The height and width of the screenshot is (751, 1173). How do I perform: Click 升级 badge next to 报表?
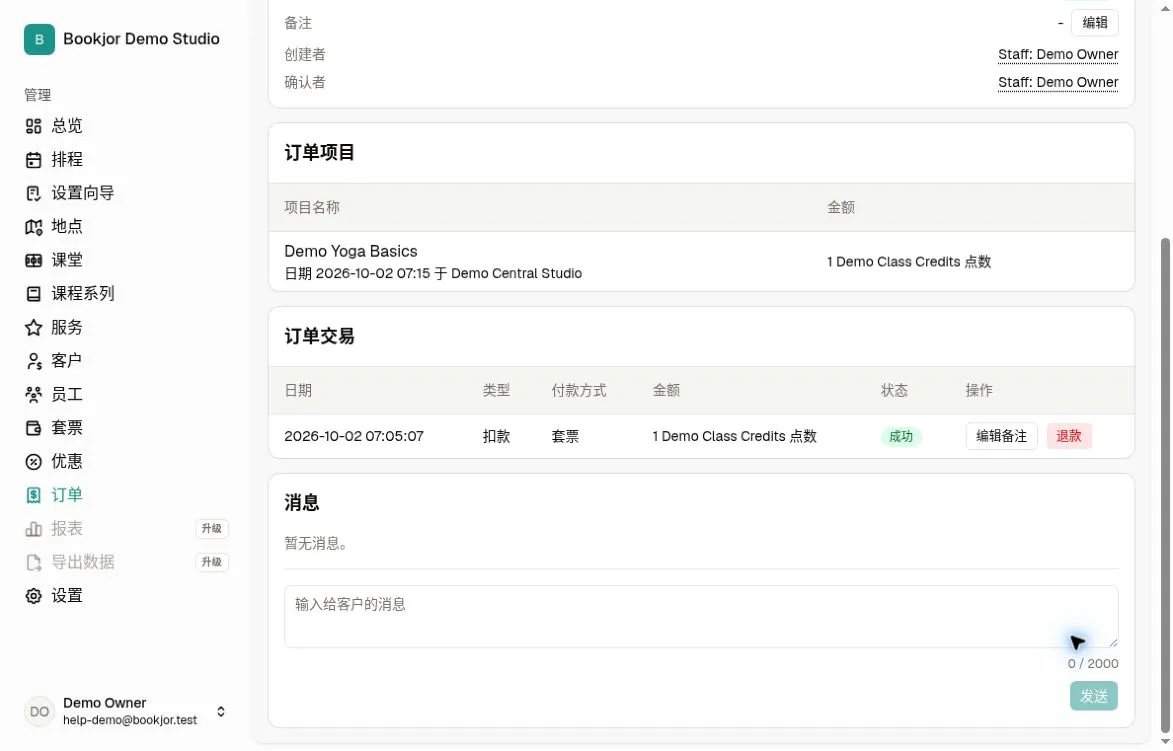pyautogui.click(x=212, y=529)
